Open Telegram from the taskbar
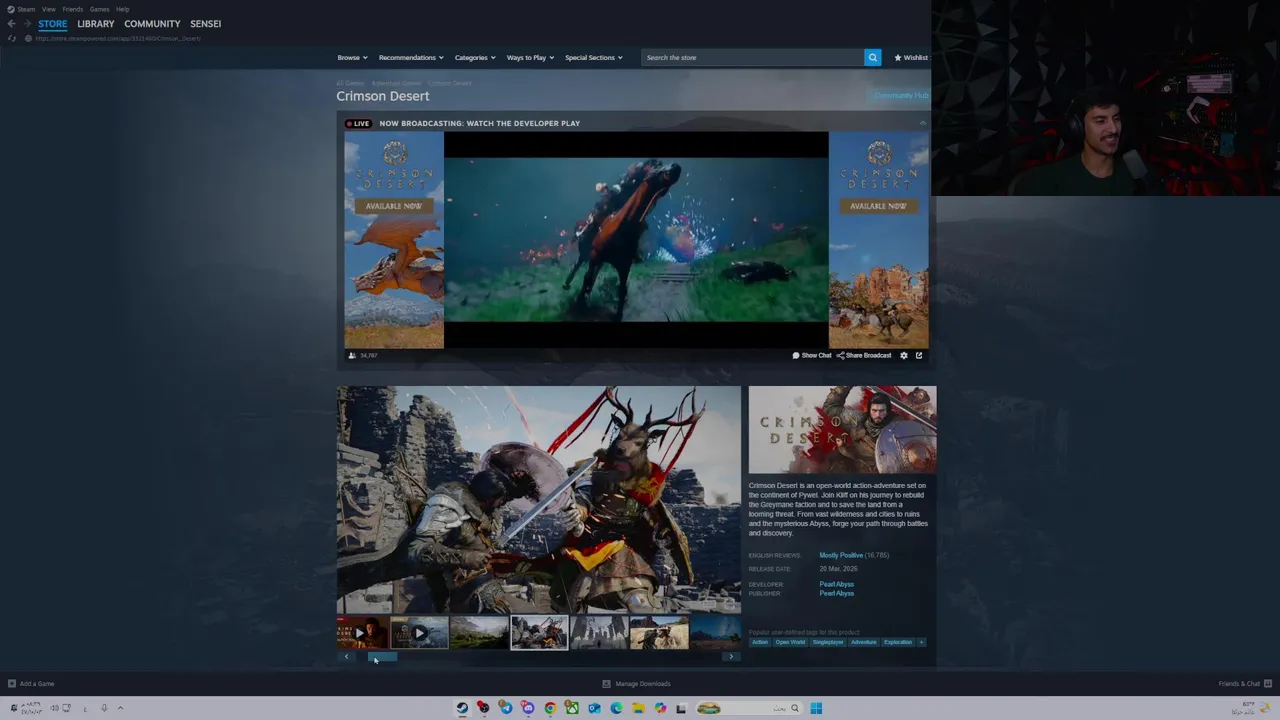1280x720 pixels. (506, 708)
